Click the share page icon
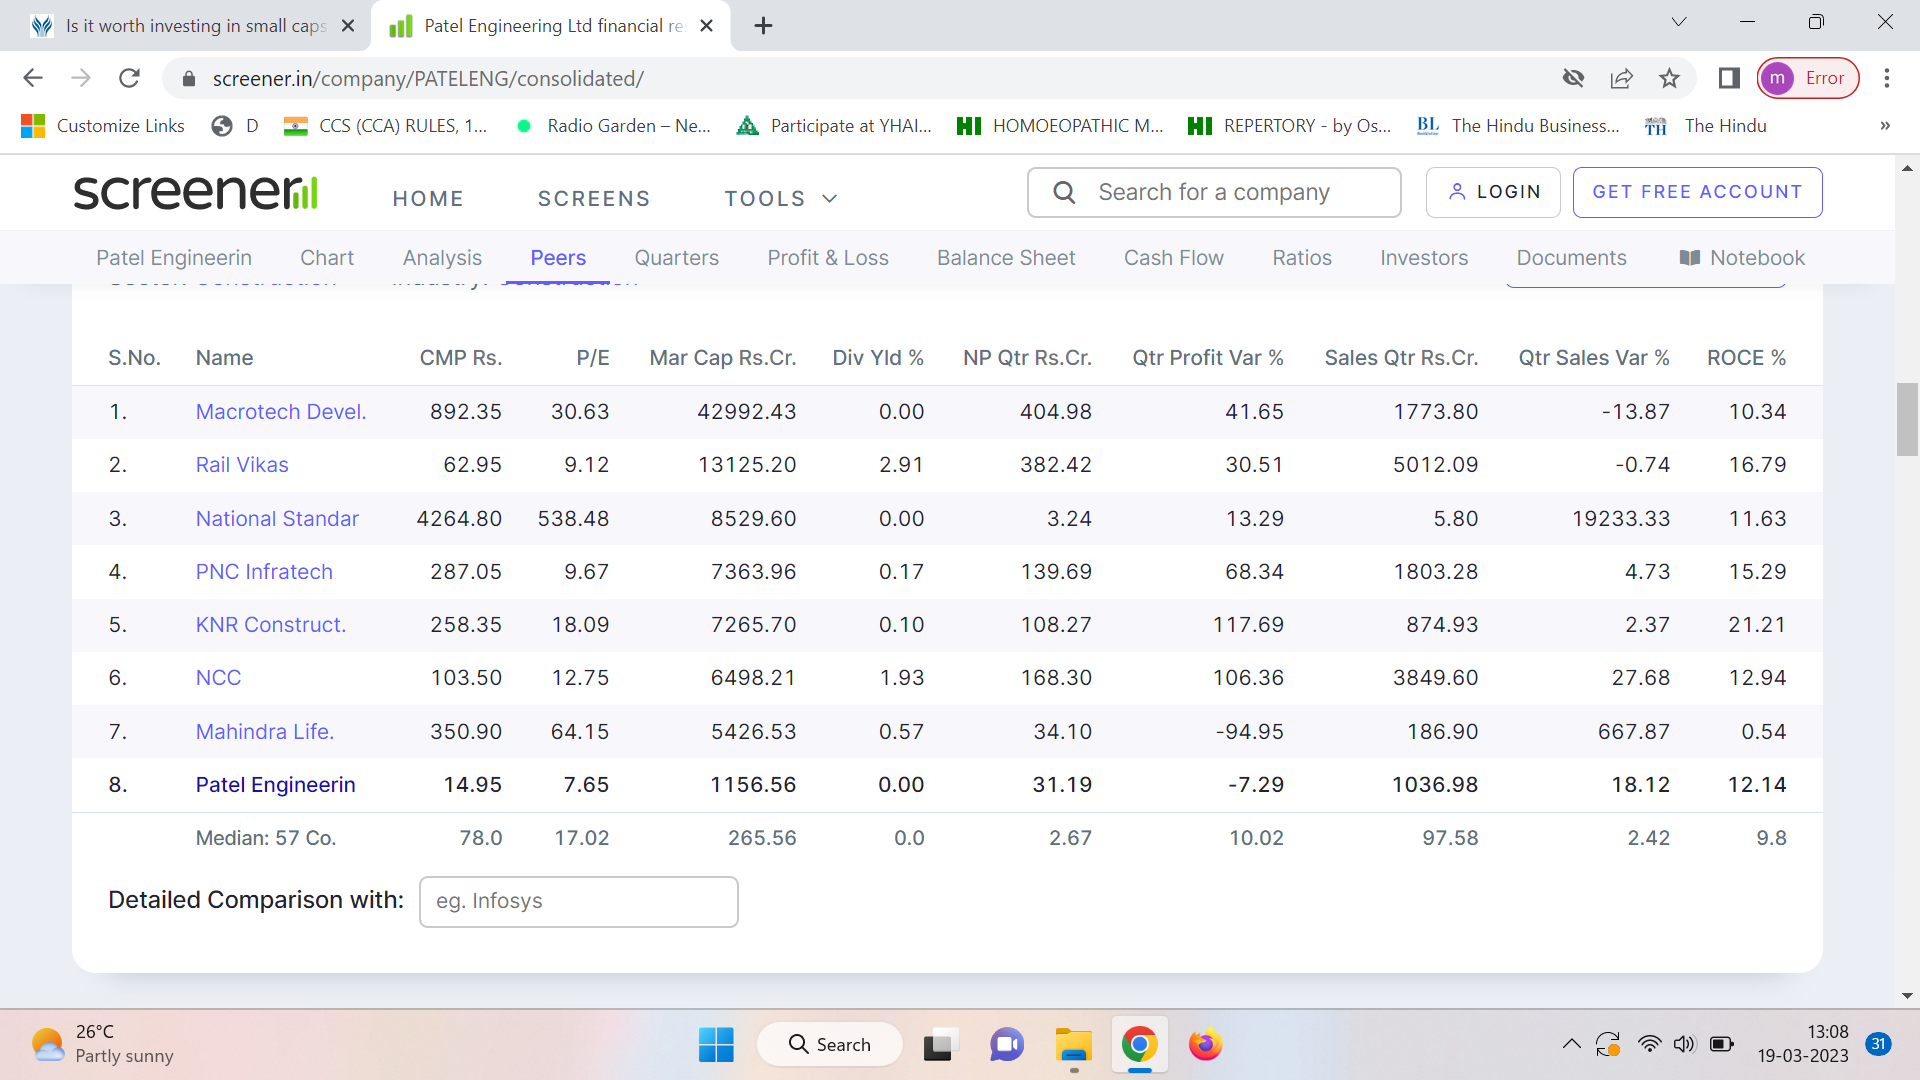This screenshot has height=1080, width=1920. coord(1621,78)
